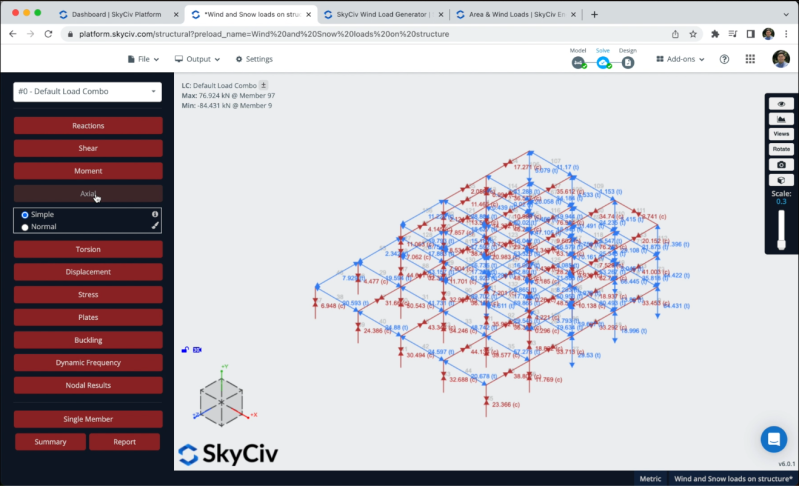Show Plates results

(88, 317)
